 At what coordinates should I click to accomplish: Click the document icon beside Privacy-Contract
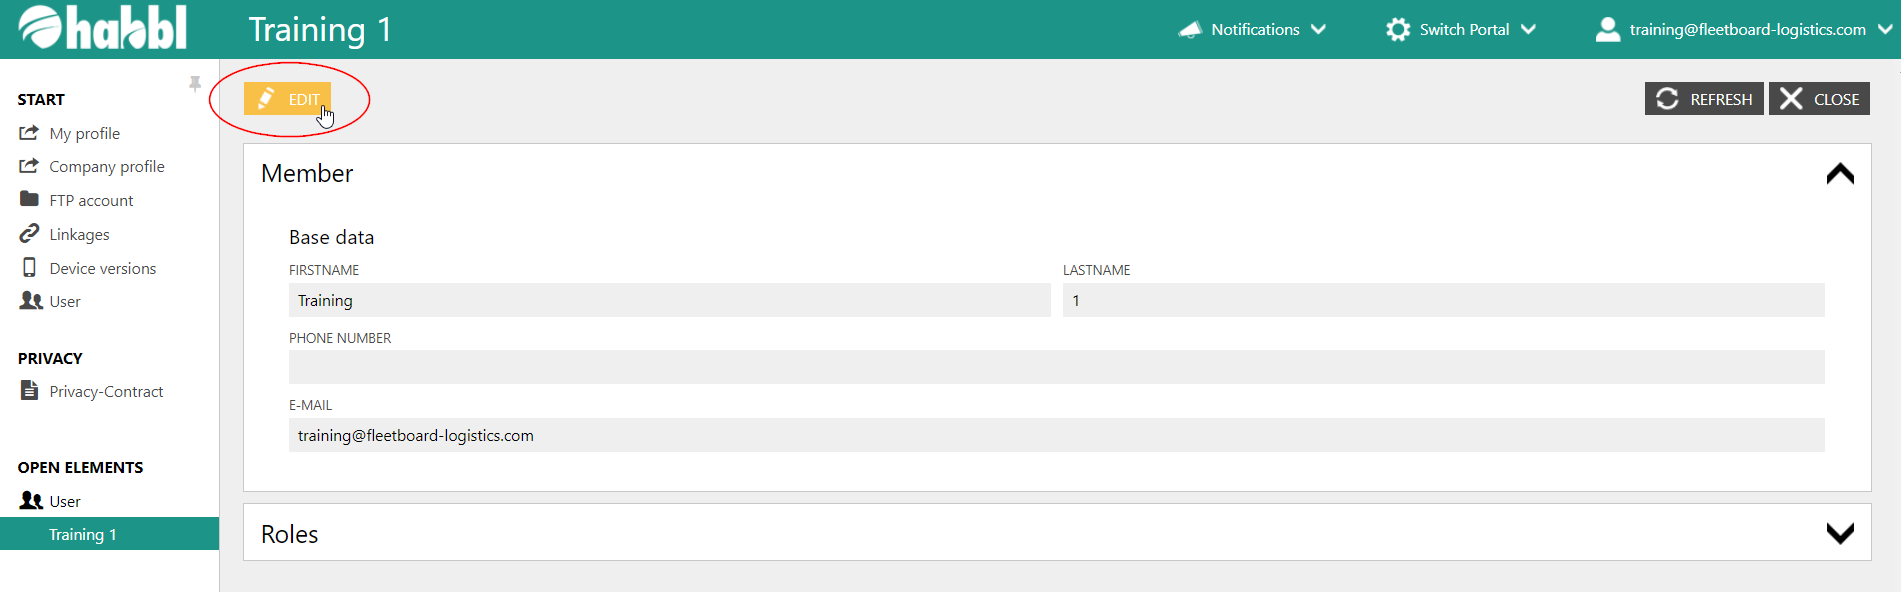(x=29, y=391)
